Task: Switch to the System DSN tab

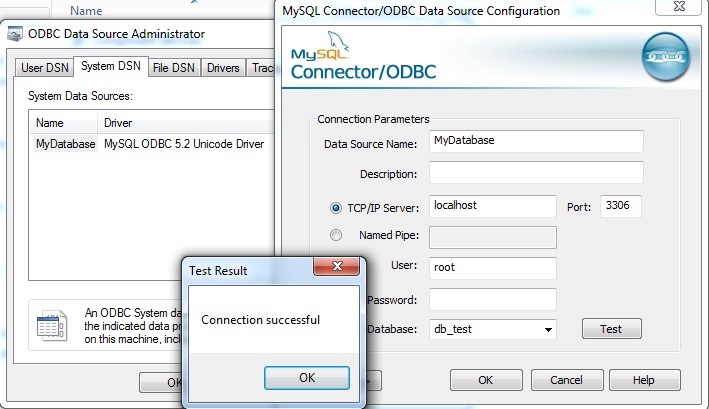Action: pos(111,66)
